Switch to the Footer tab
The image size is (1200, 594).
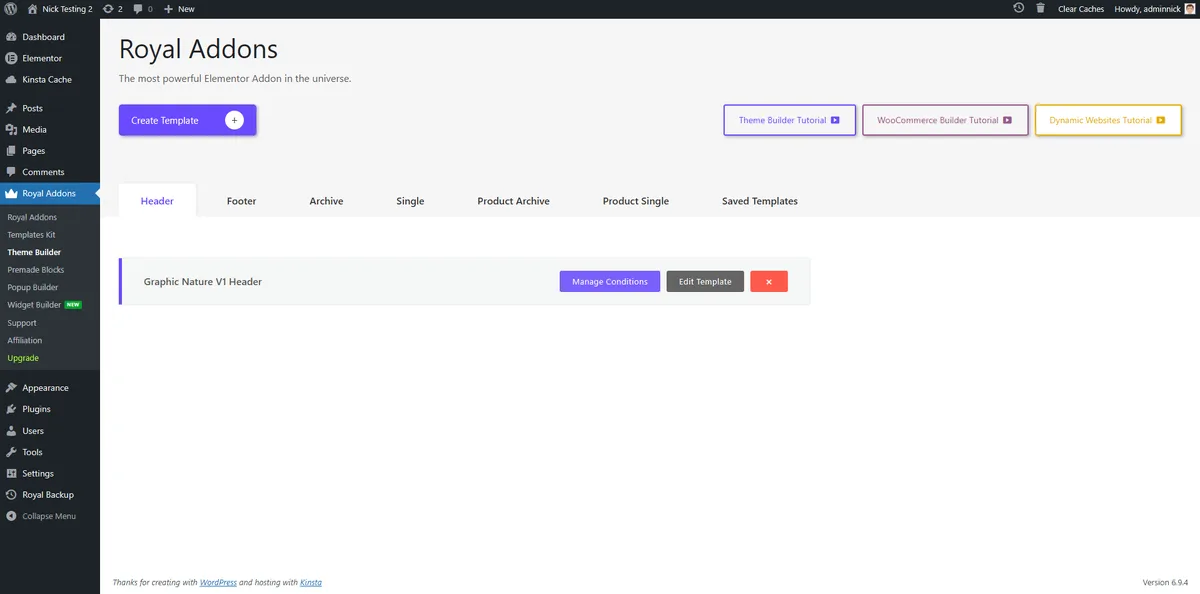pos(241,201)
